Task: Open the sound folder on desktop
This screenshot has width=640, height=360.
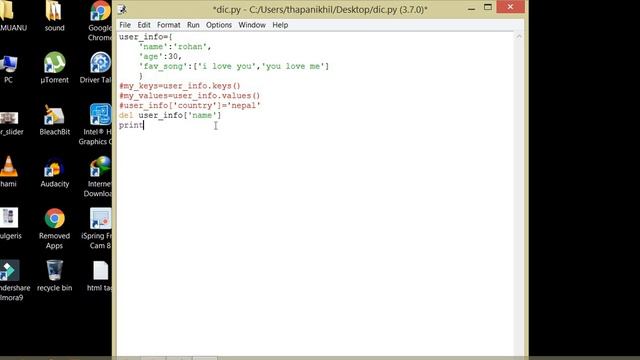Action: (x=54, y=16)
